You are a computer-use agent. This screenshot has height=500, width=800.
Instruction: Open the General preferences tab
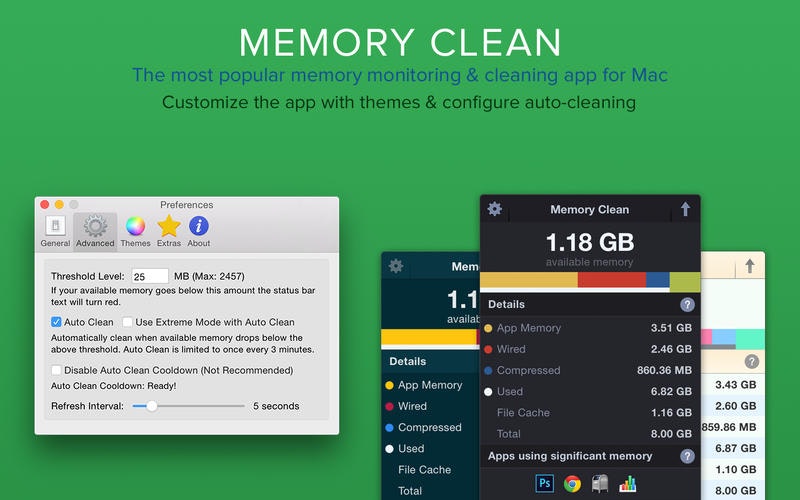coord(55,231)
